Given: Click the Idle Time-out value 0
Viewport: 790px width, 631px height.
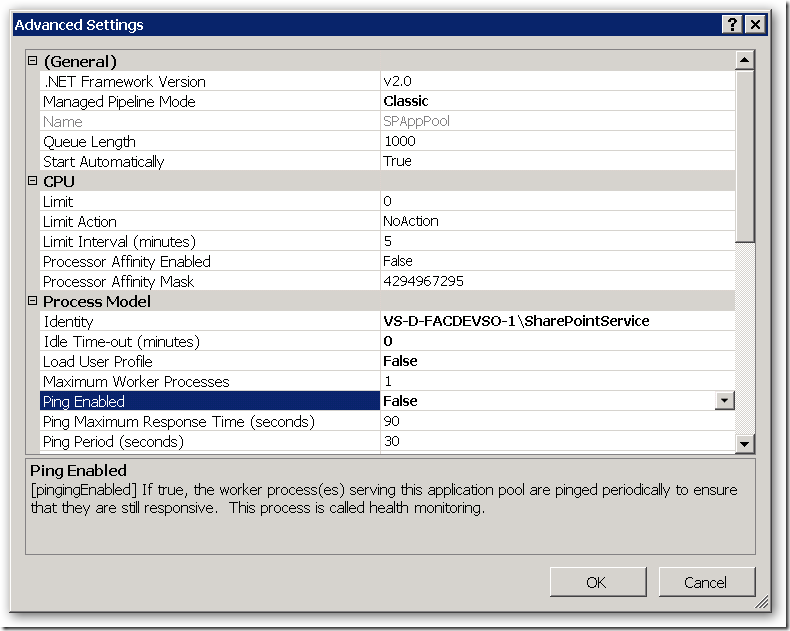Looking at the screenshot, I should (x=558, y=341).
